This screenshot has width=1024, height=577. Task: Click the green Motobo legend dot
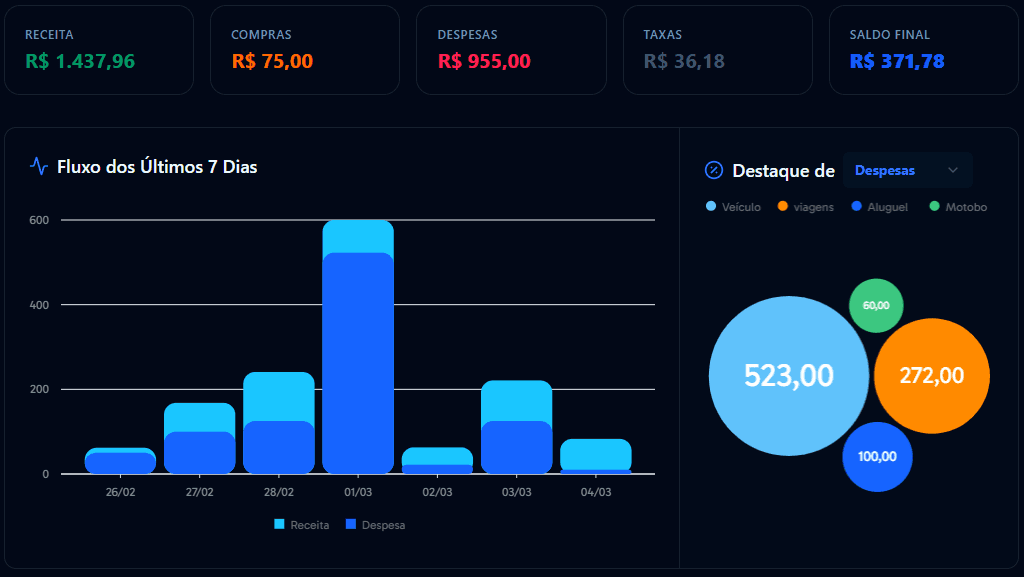[934, 207]
